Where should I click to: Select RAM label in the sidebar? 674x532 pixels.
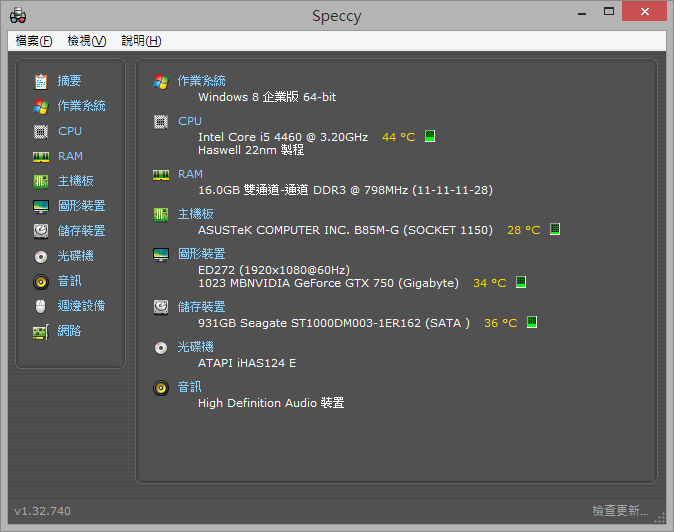point(70,156)
